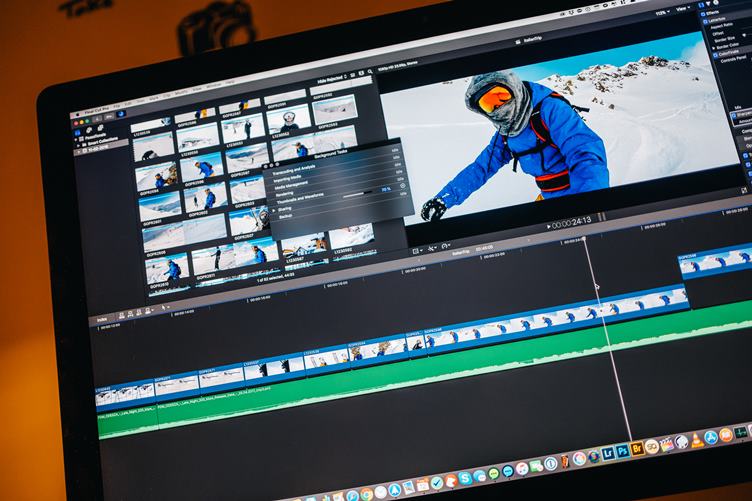Open 1Password from the dock
Screen dimensions: 752x501
(551, 464)
